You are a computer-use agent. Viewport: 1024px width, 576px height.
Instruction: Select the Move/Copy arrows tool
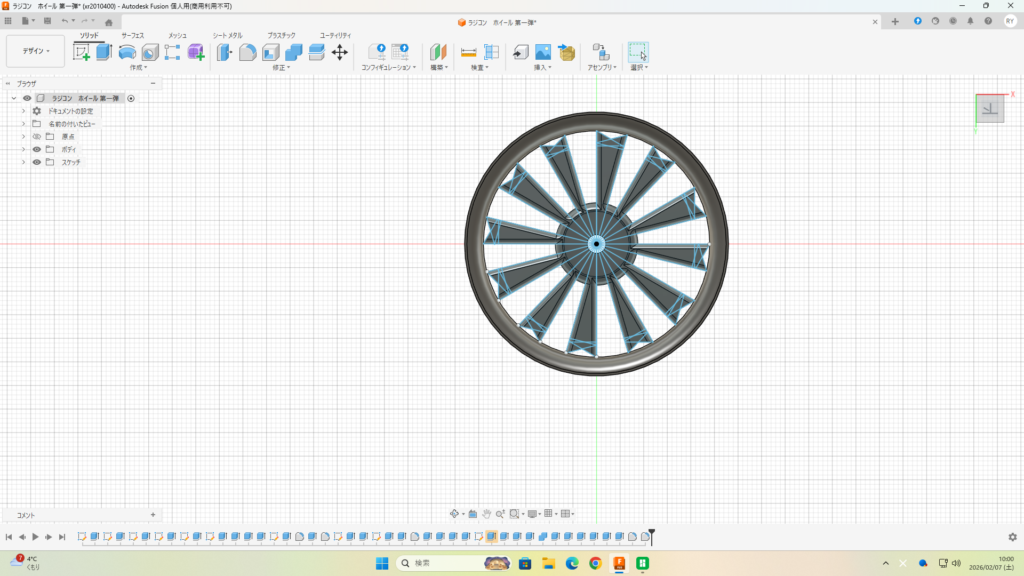(339, 52)
